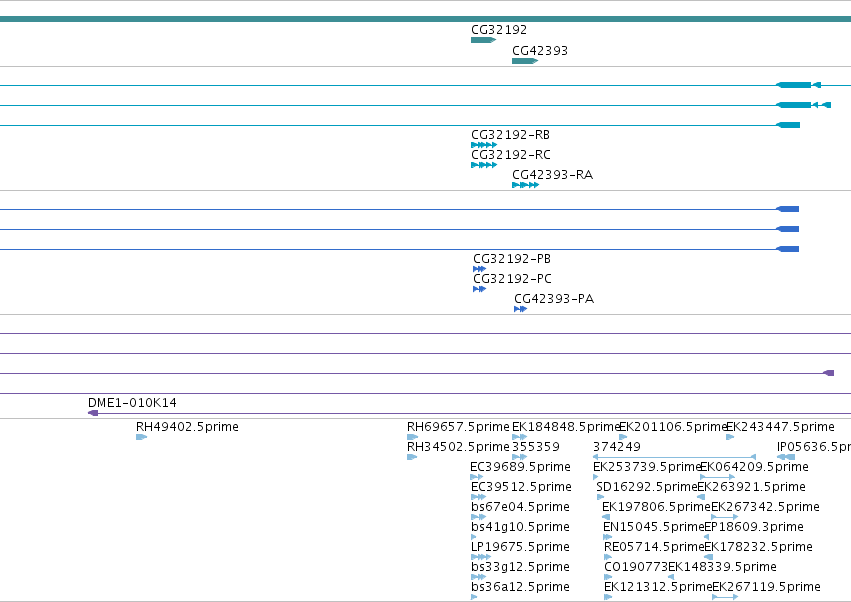Click the EK201106.5prime EST label

[672, 427]
